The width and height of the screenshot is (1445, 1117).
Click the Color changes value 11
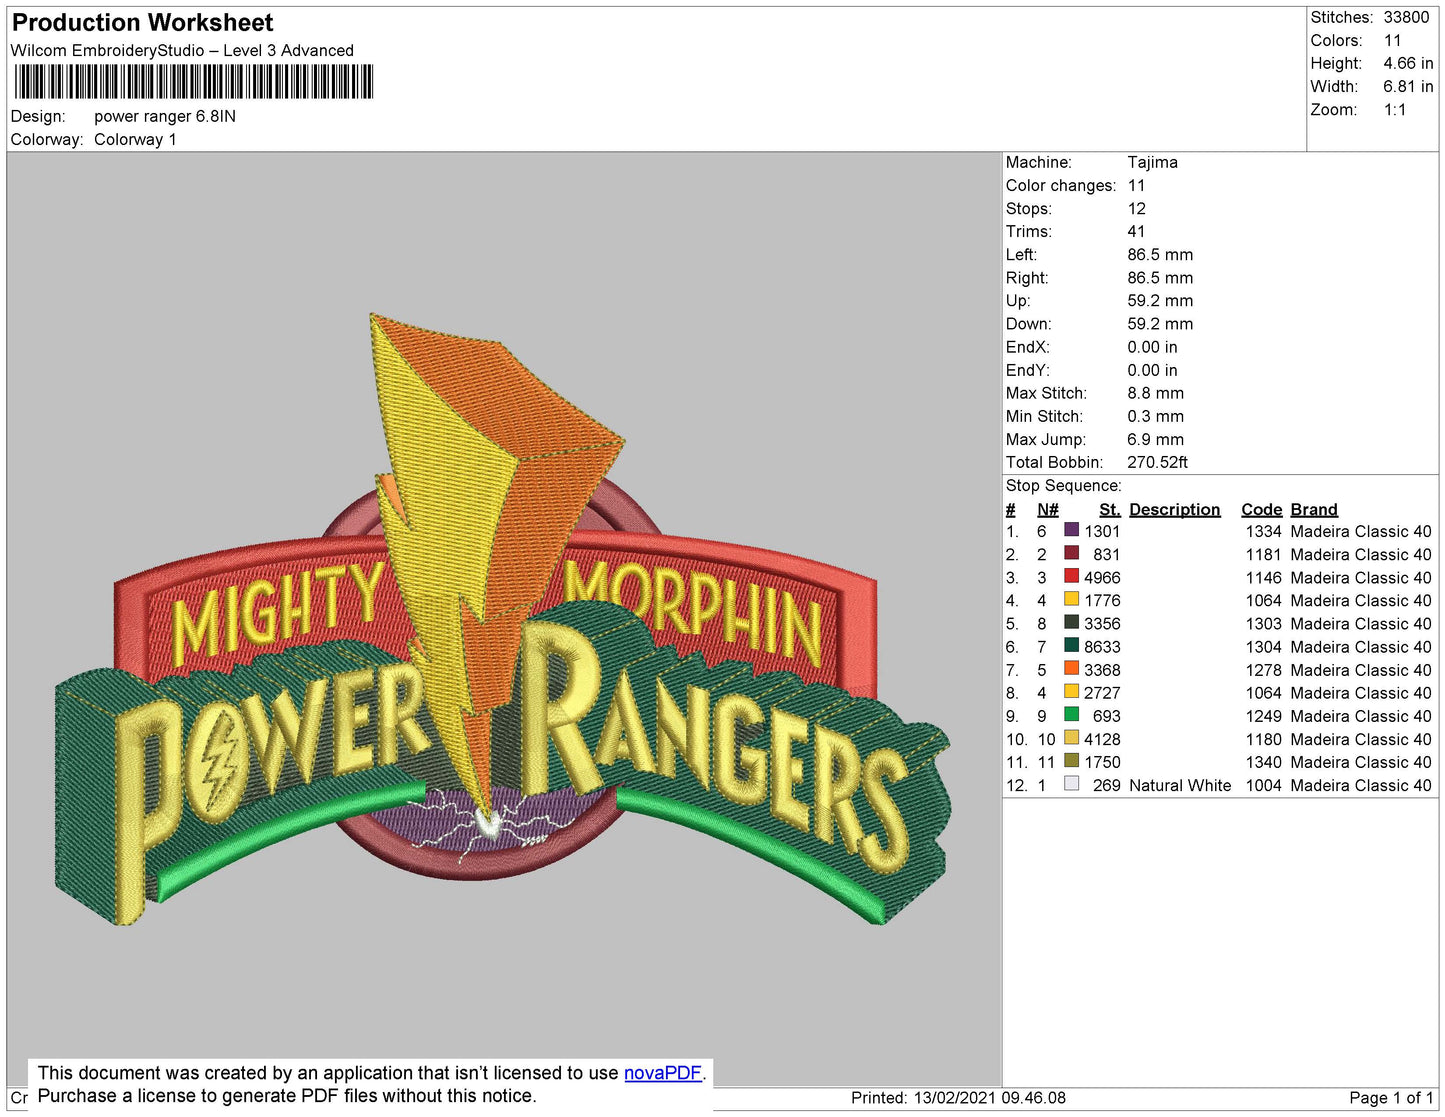tap(1136, 185)
